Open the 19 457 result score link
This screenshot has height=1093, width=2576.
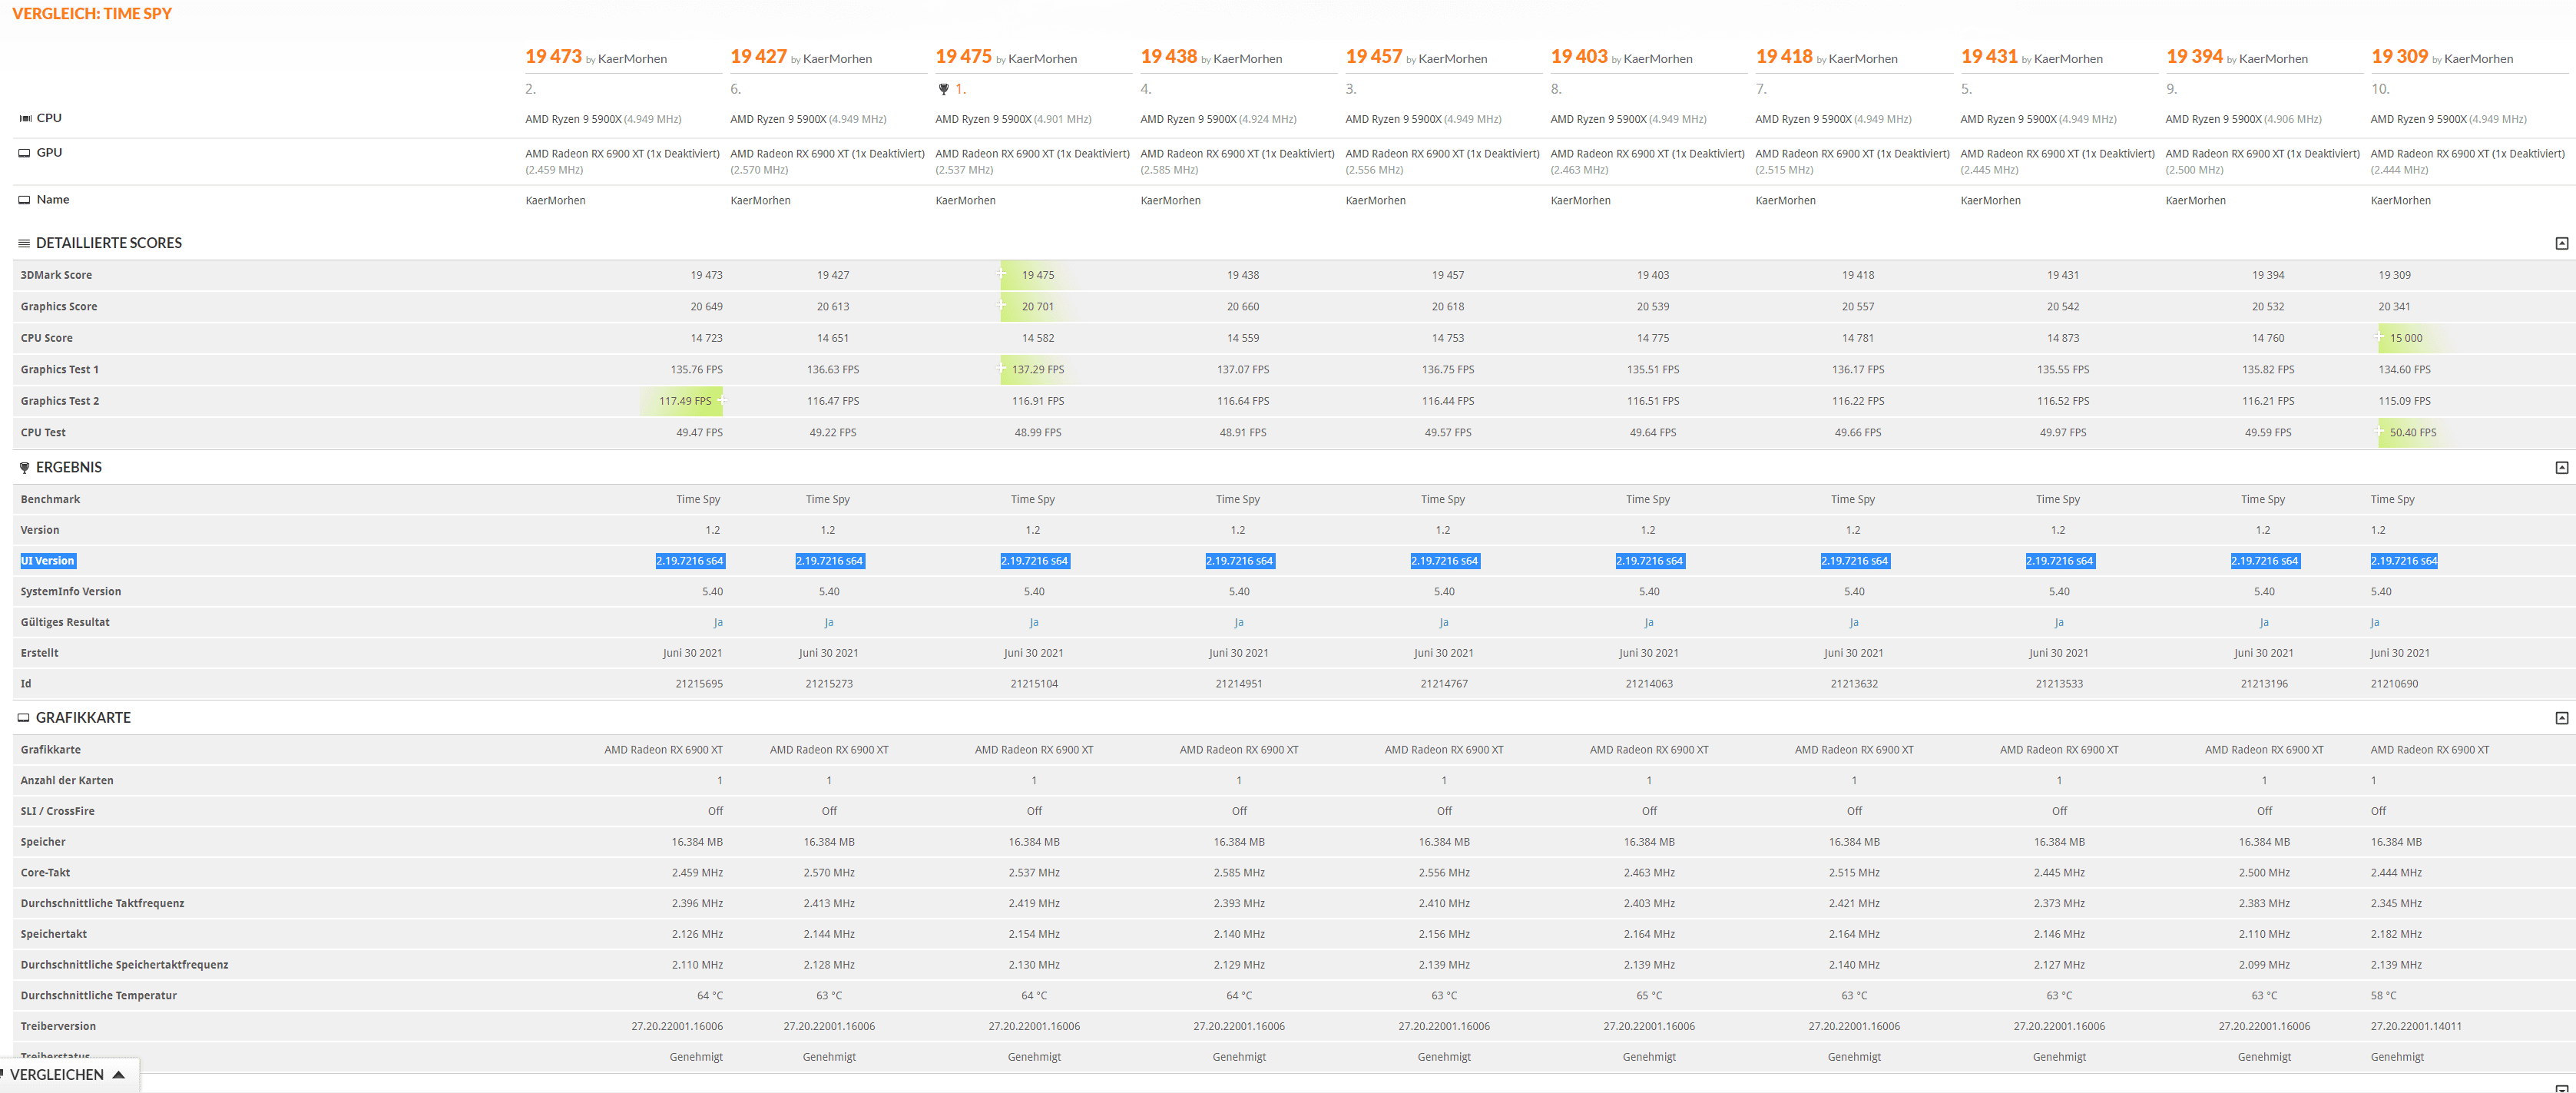[1373, 57]
